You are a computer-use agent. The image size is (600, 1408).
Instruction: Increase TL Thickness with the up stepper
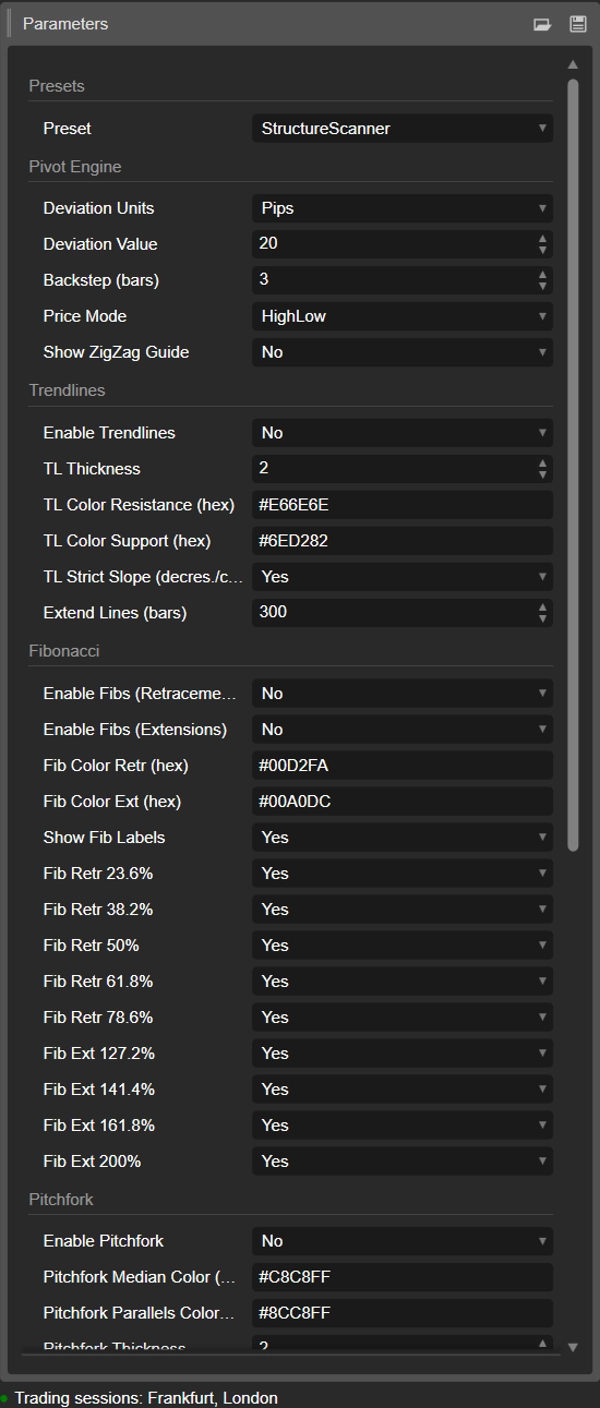543,464
